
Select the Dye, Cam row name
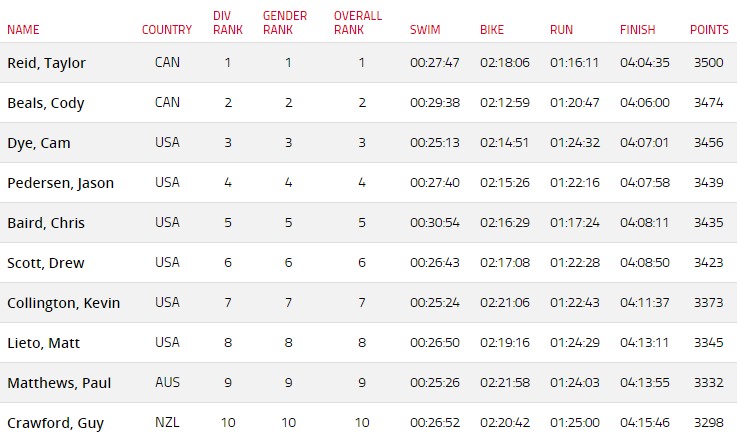[x=39, y=143]
